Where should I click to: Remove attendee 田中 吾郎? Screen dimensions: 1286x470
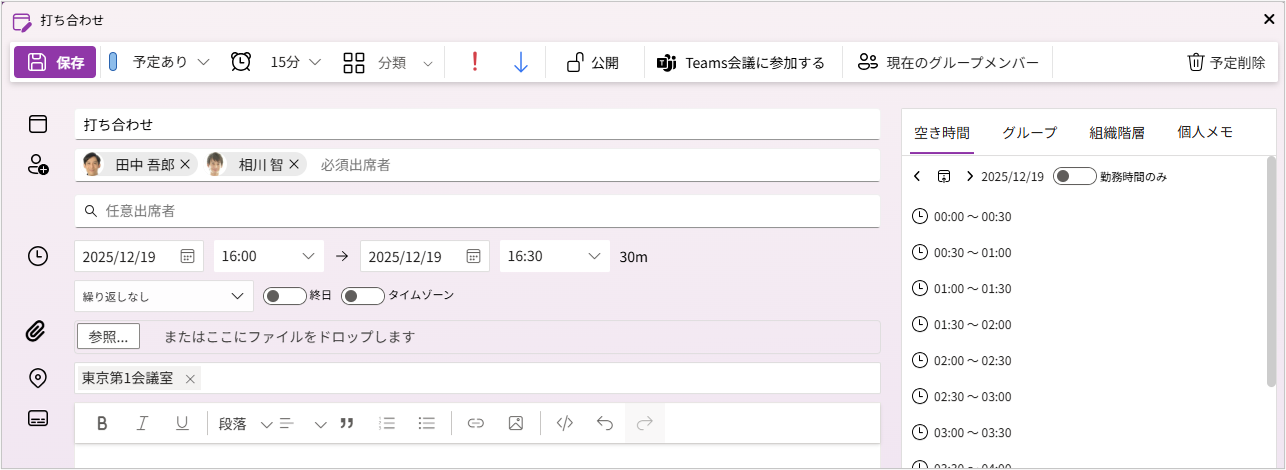coord(185,165)
